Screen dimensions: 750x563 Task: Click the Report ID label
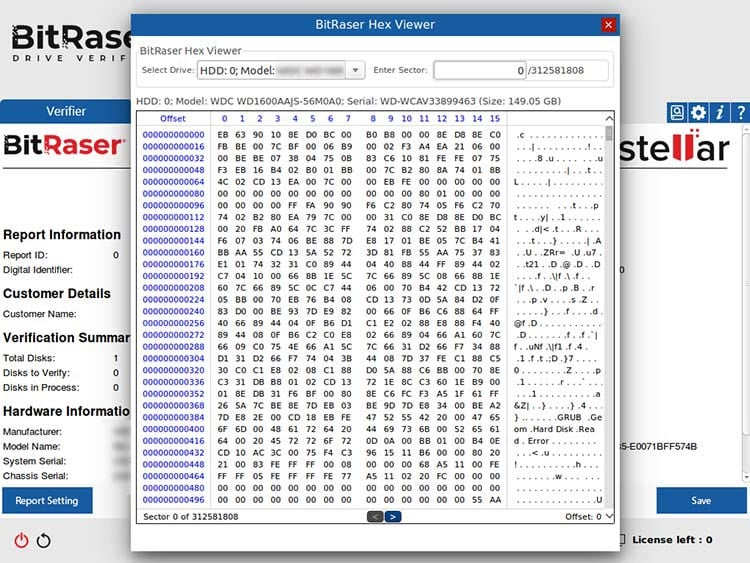point(25,255)
